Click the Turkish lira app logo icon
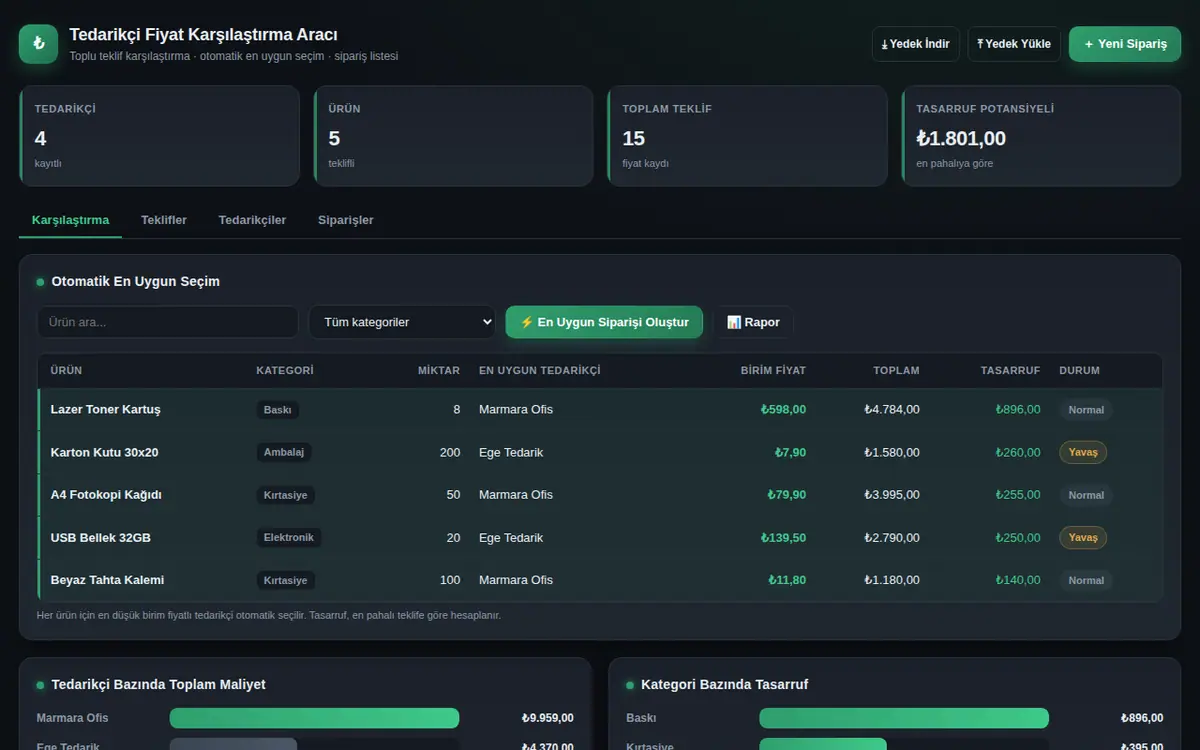The height and width of the screenshot is (750, 1200). 38,44
